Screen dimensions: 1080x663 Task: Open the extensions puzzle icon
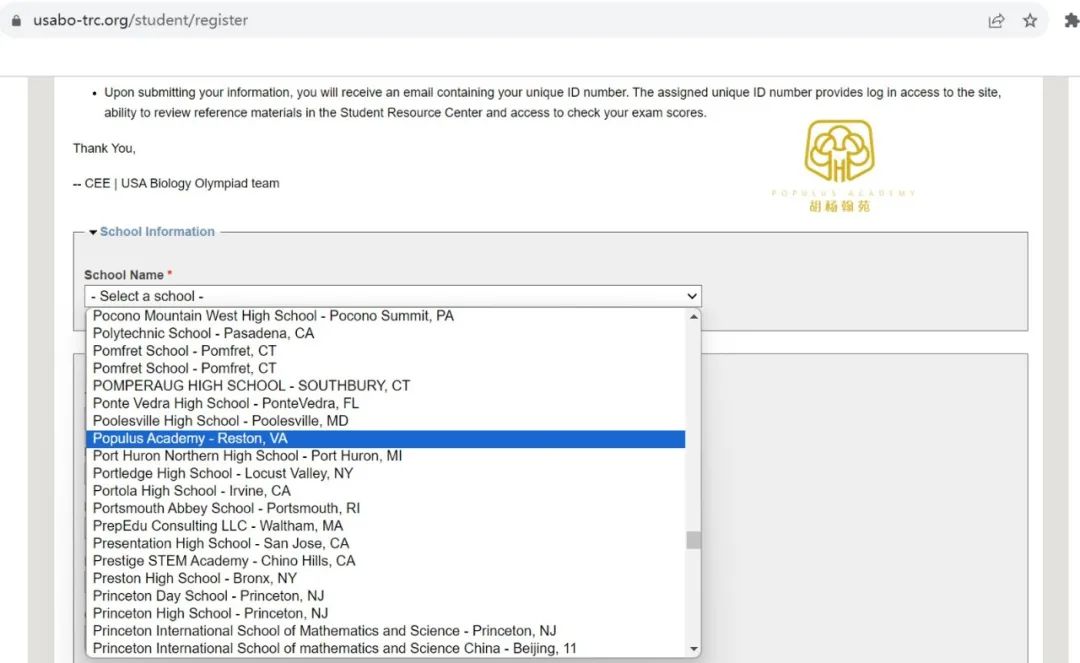click(x=1071, y=21)
